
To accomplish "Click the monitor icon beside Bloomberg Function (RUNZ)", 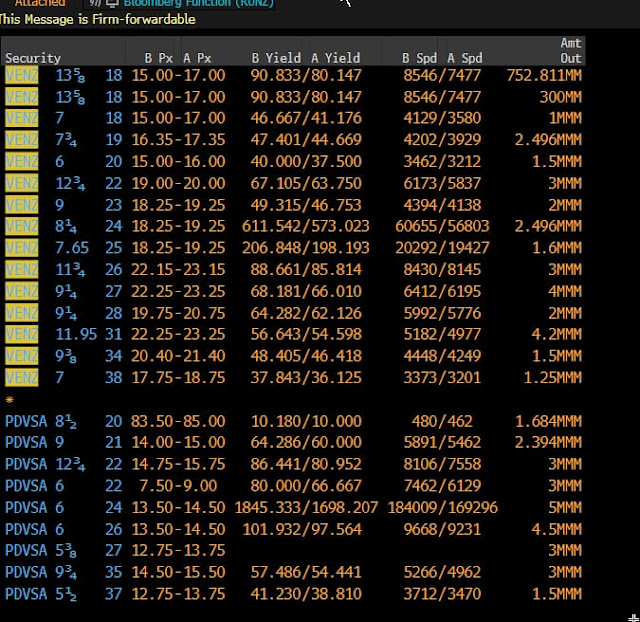I will 112,4.
